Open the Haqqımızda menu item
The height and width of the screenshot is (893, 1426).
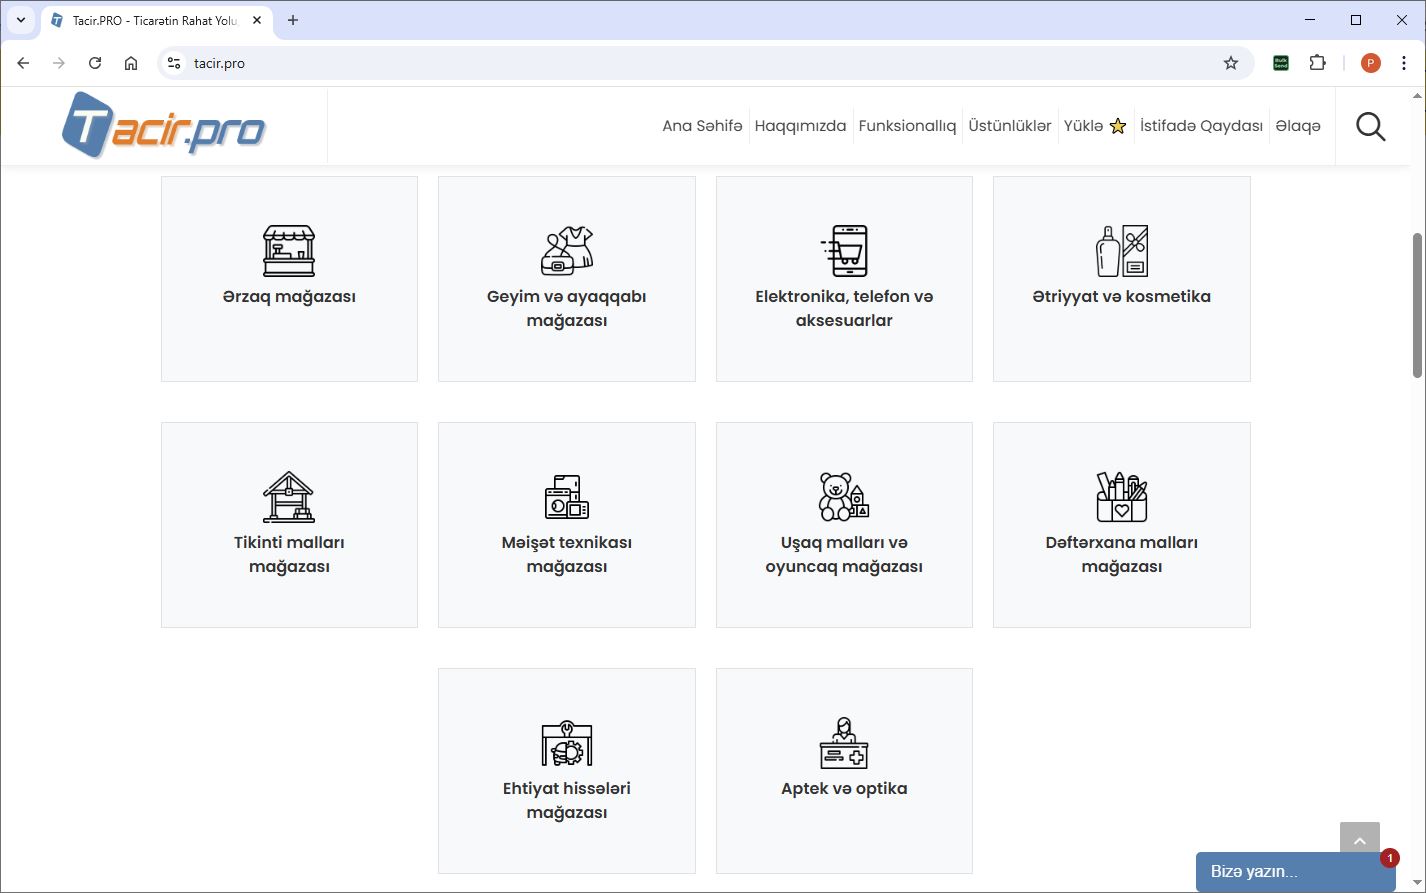pyautogui.click(x=800, y=126)
